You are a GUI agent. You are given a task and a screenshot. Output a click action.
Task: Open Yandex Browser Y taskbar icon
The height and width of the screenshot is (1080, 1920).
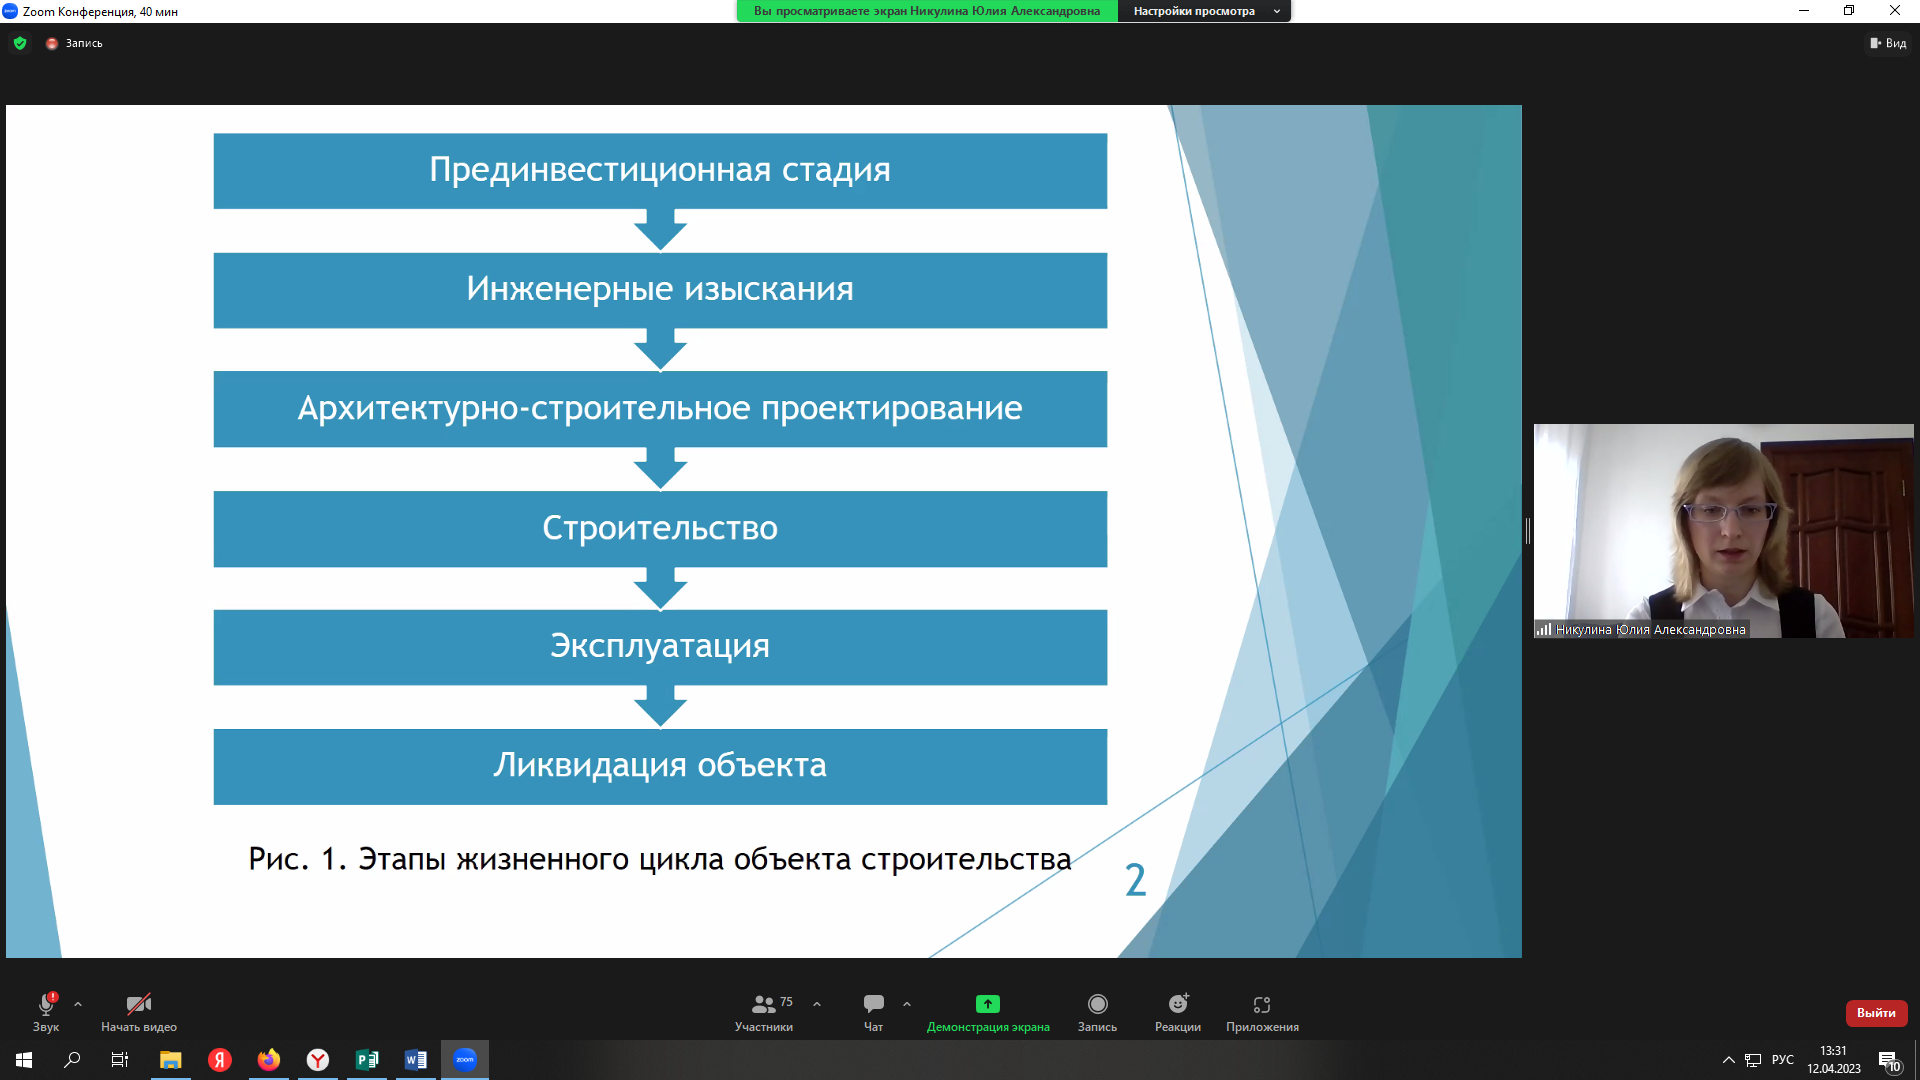click(317, 1060)
